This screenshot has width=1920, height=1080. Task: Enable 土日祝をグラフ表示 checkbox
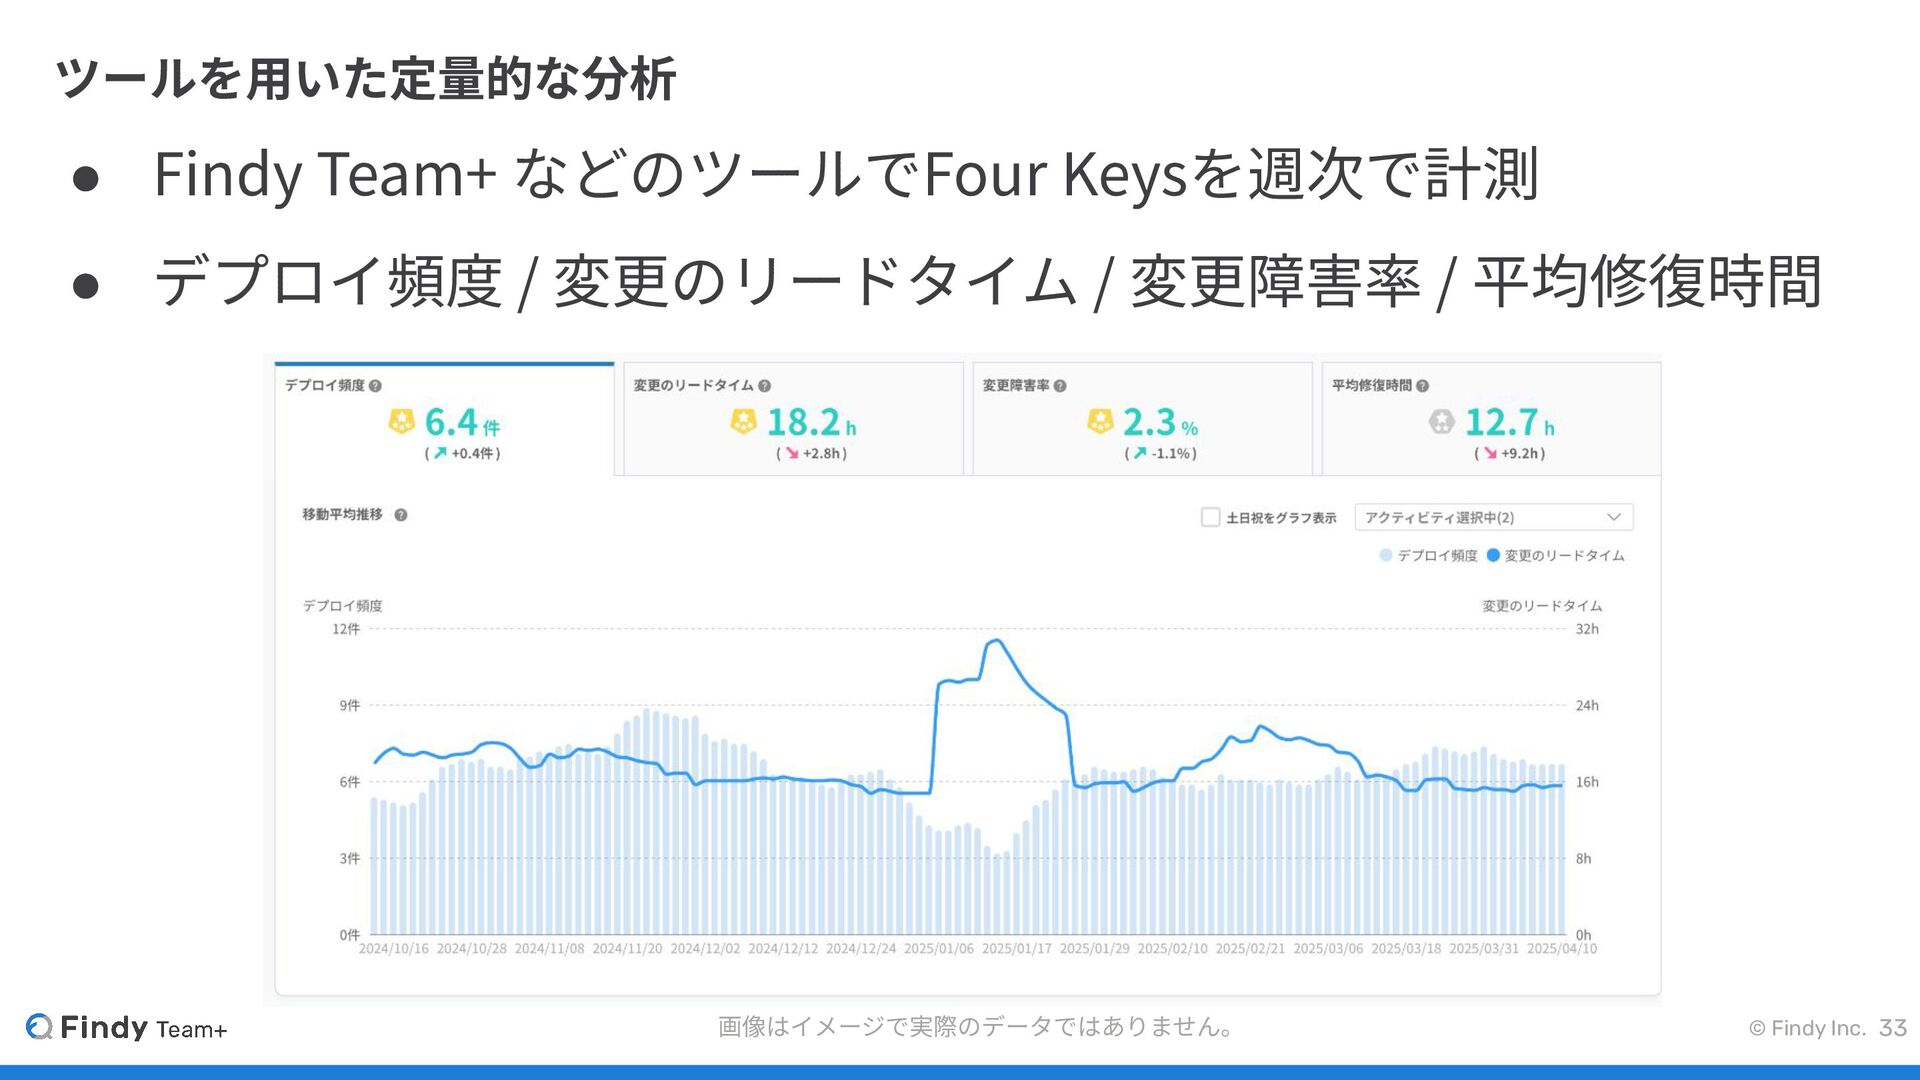click(1210, 517)
